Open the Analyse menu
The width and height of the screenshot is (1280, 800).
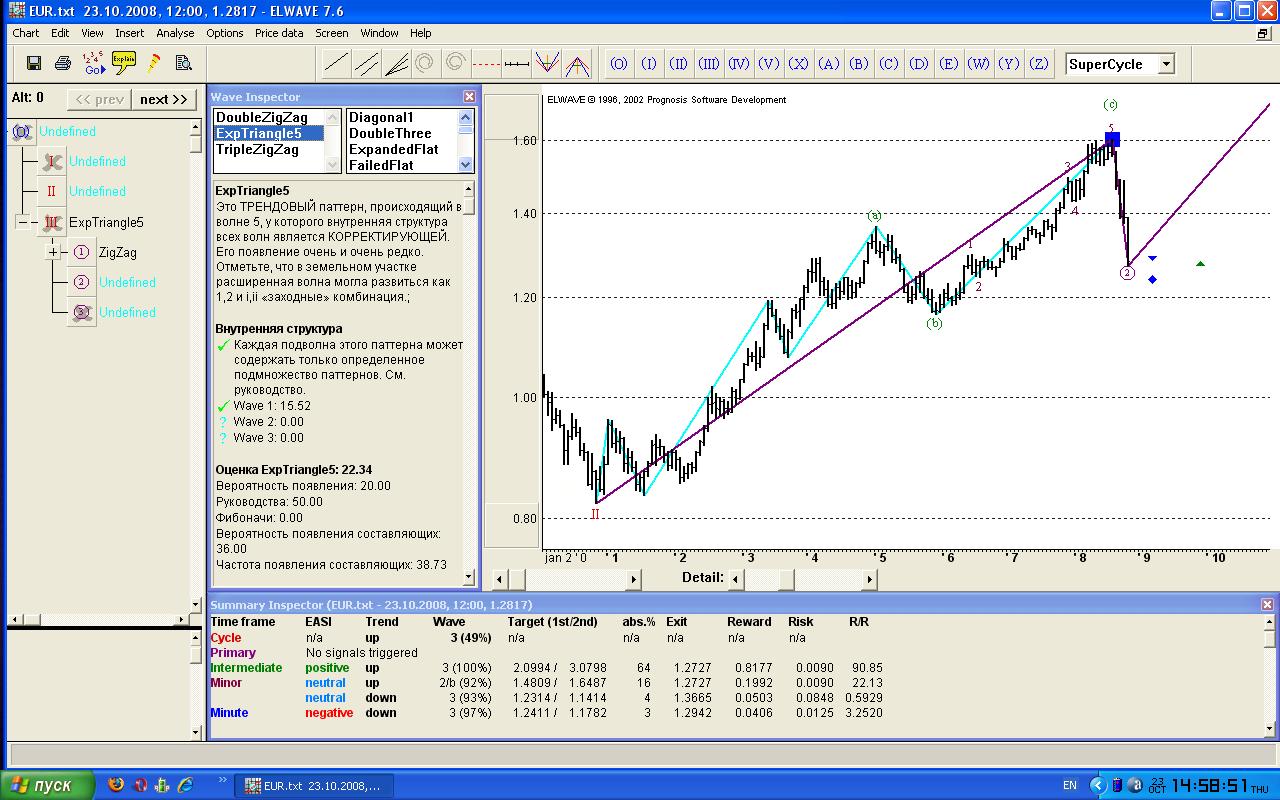click(175, 33)
